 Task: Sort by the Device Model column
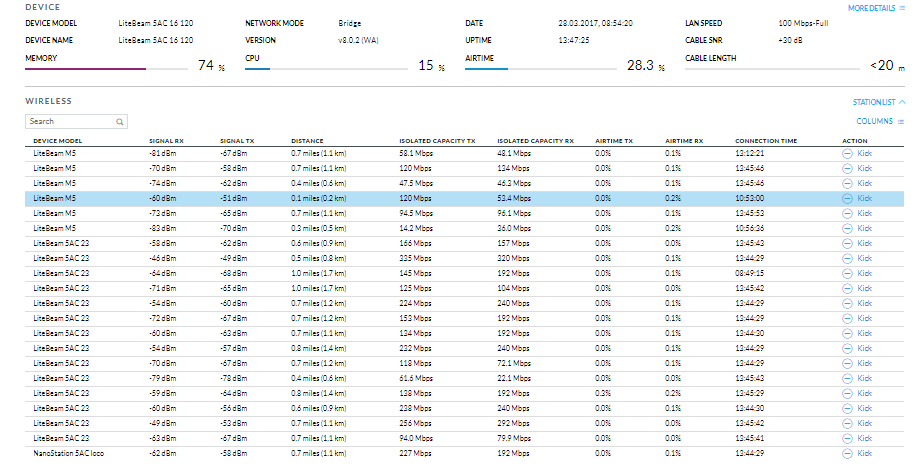click(x=58, y=141)
